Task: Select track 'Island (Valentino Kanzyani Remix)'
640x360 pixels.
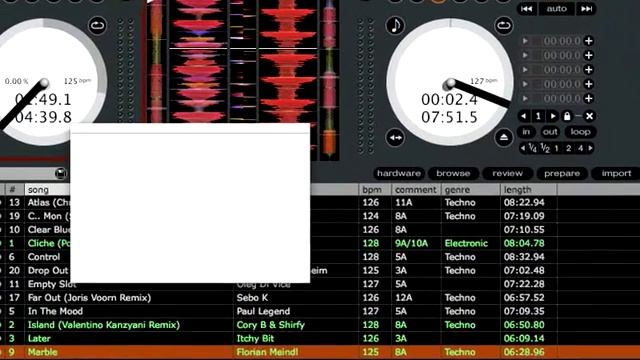Action: click(104, 325)
